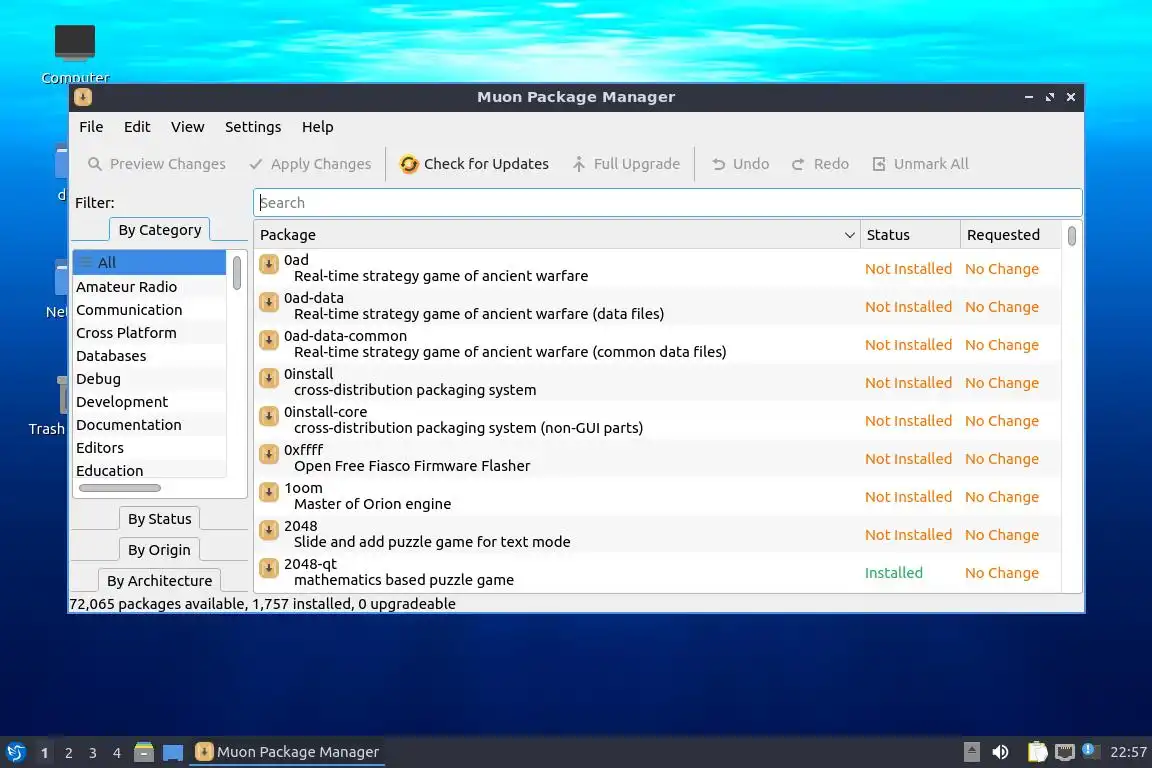Click the package icon beside 0xffff
The image size is (1152, 768).
coord(269,454)
